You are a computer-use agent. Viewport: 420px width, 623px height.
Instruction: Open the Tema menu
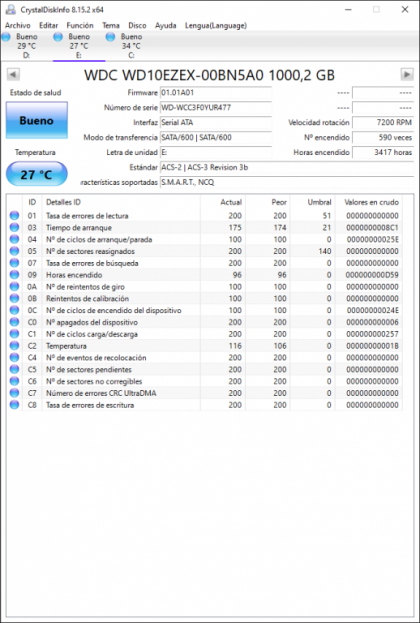tap(111, 25)
